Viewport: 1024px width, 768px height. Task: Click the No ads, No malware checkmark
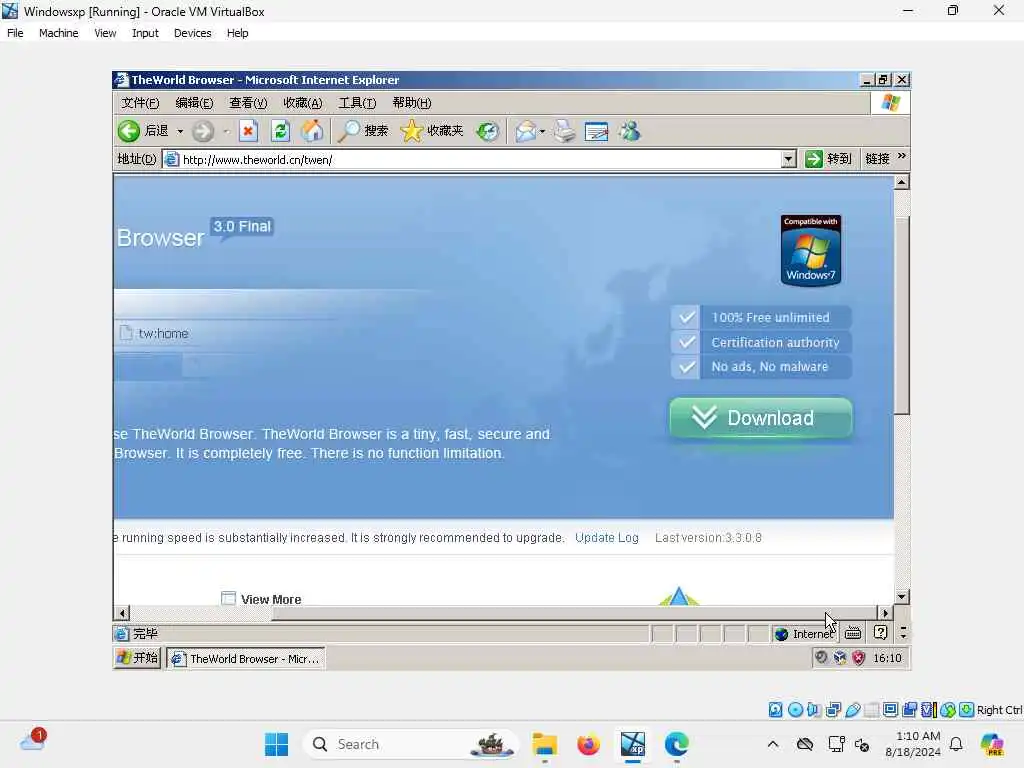tap(686, 367)
